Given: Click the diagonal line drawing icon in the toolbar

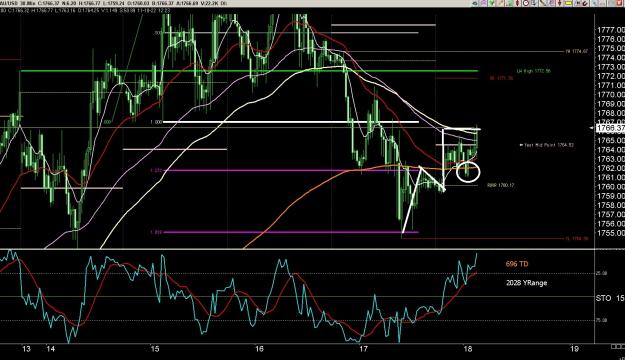Looking at the screenshot, I should pyautogui.click(x=543, y=3).
